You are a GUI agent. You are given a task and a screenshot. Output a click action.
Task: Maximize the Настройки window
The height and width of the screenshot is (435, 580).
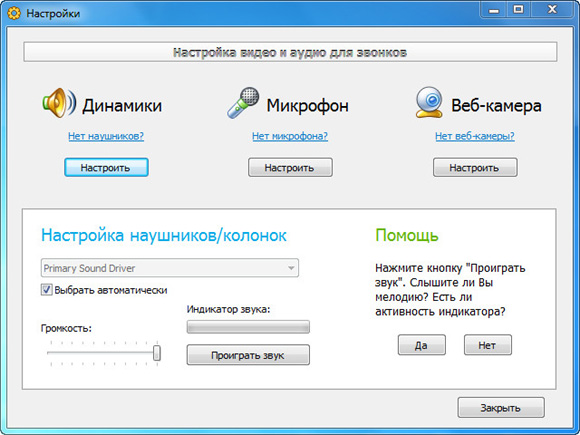[x=519, y=9]
